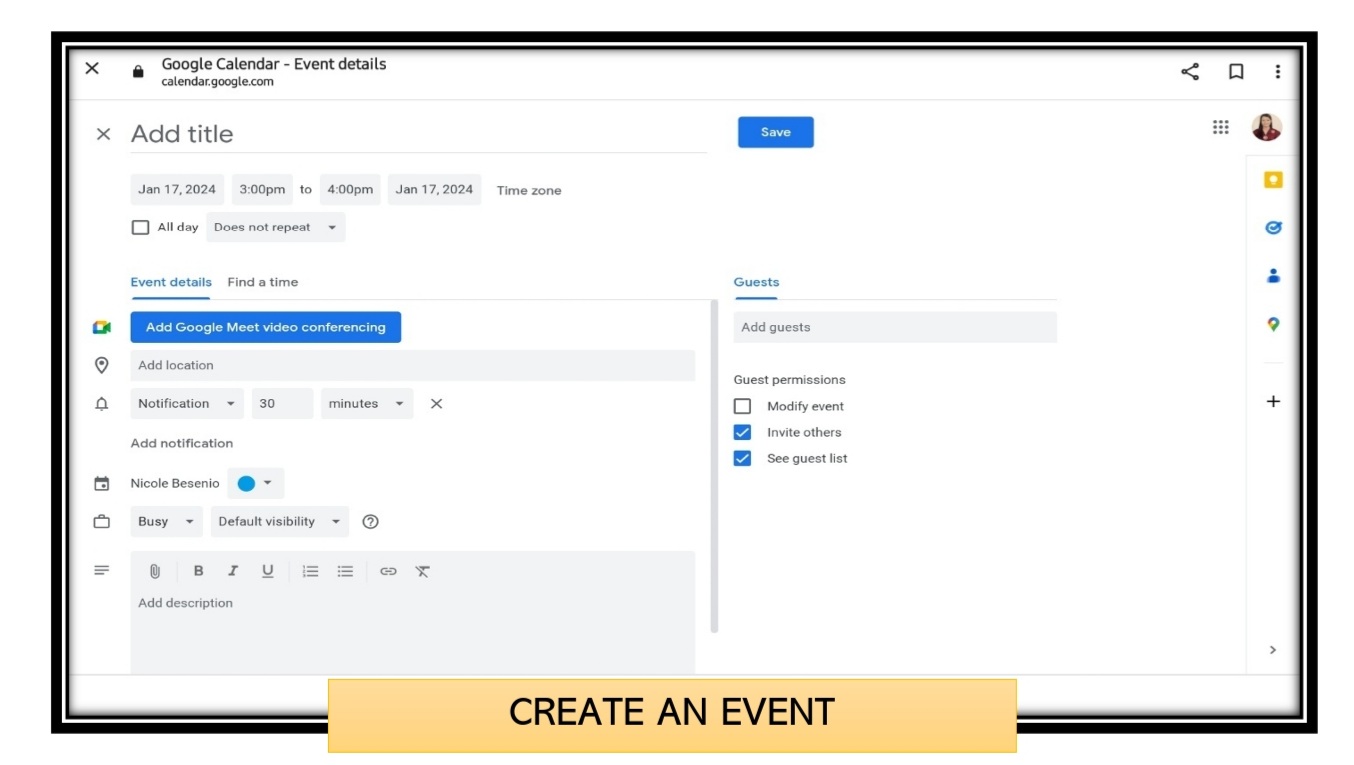Open Contacts in the side panel
The image size is (1354, 765).
click(x=1273, y=276)
